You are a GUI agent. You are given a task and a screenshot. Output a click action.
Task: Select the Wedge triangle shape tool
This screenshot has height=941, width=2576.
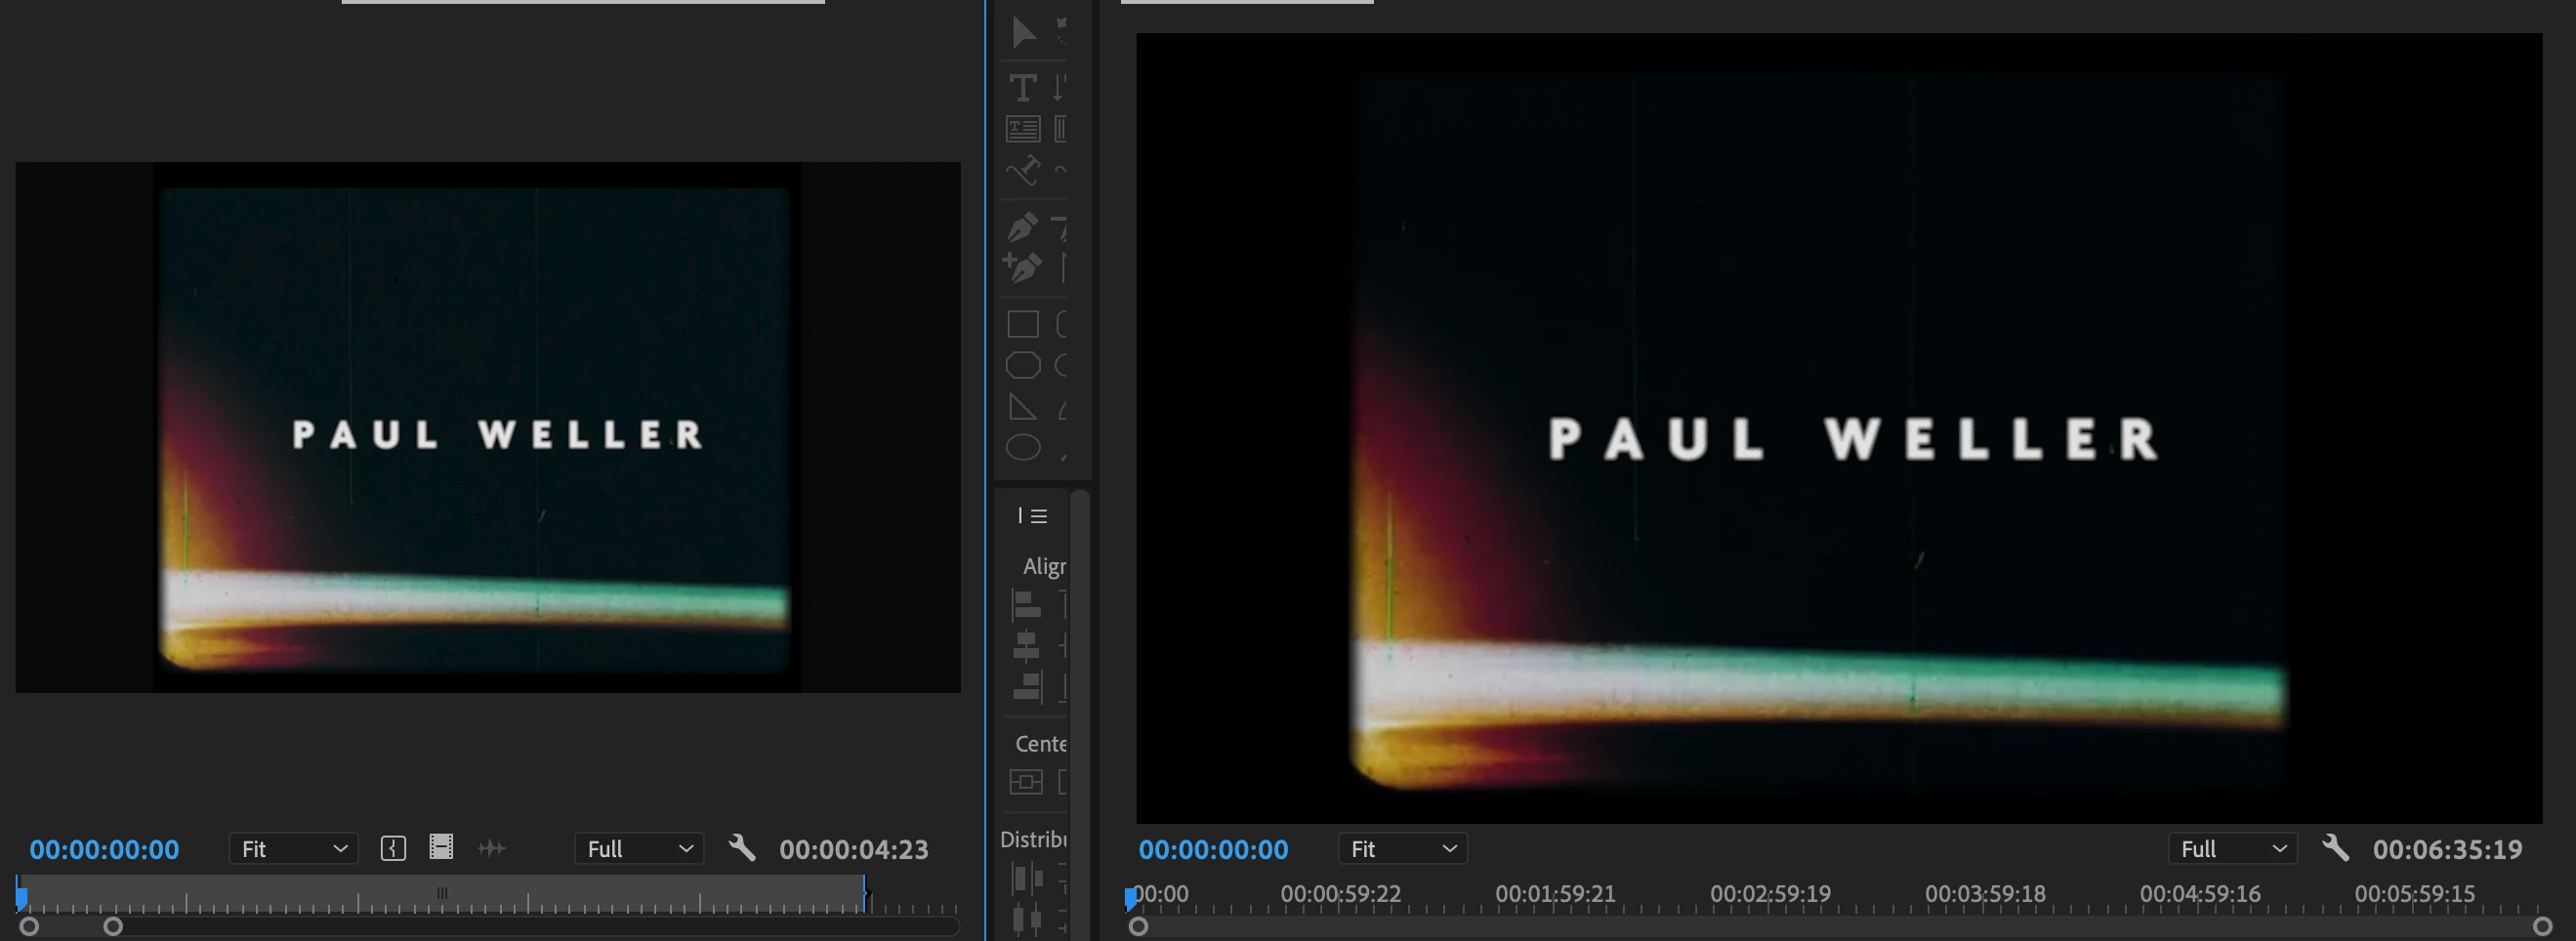(1022, 407)
